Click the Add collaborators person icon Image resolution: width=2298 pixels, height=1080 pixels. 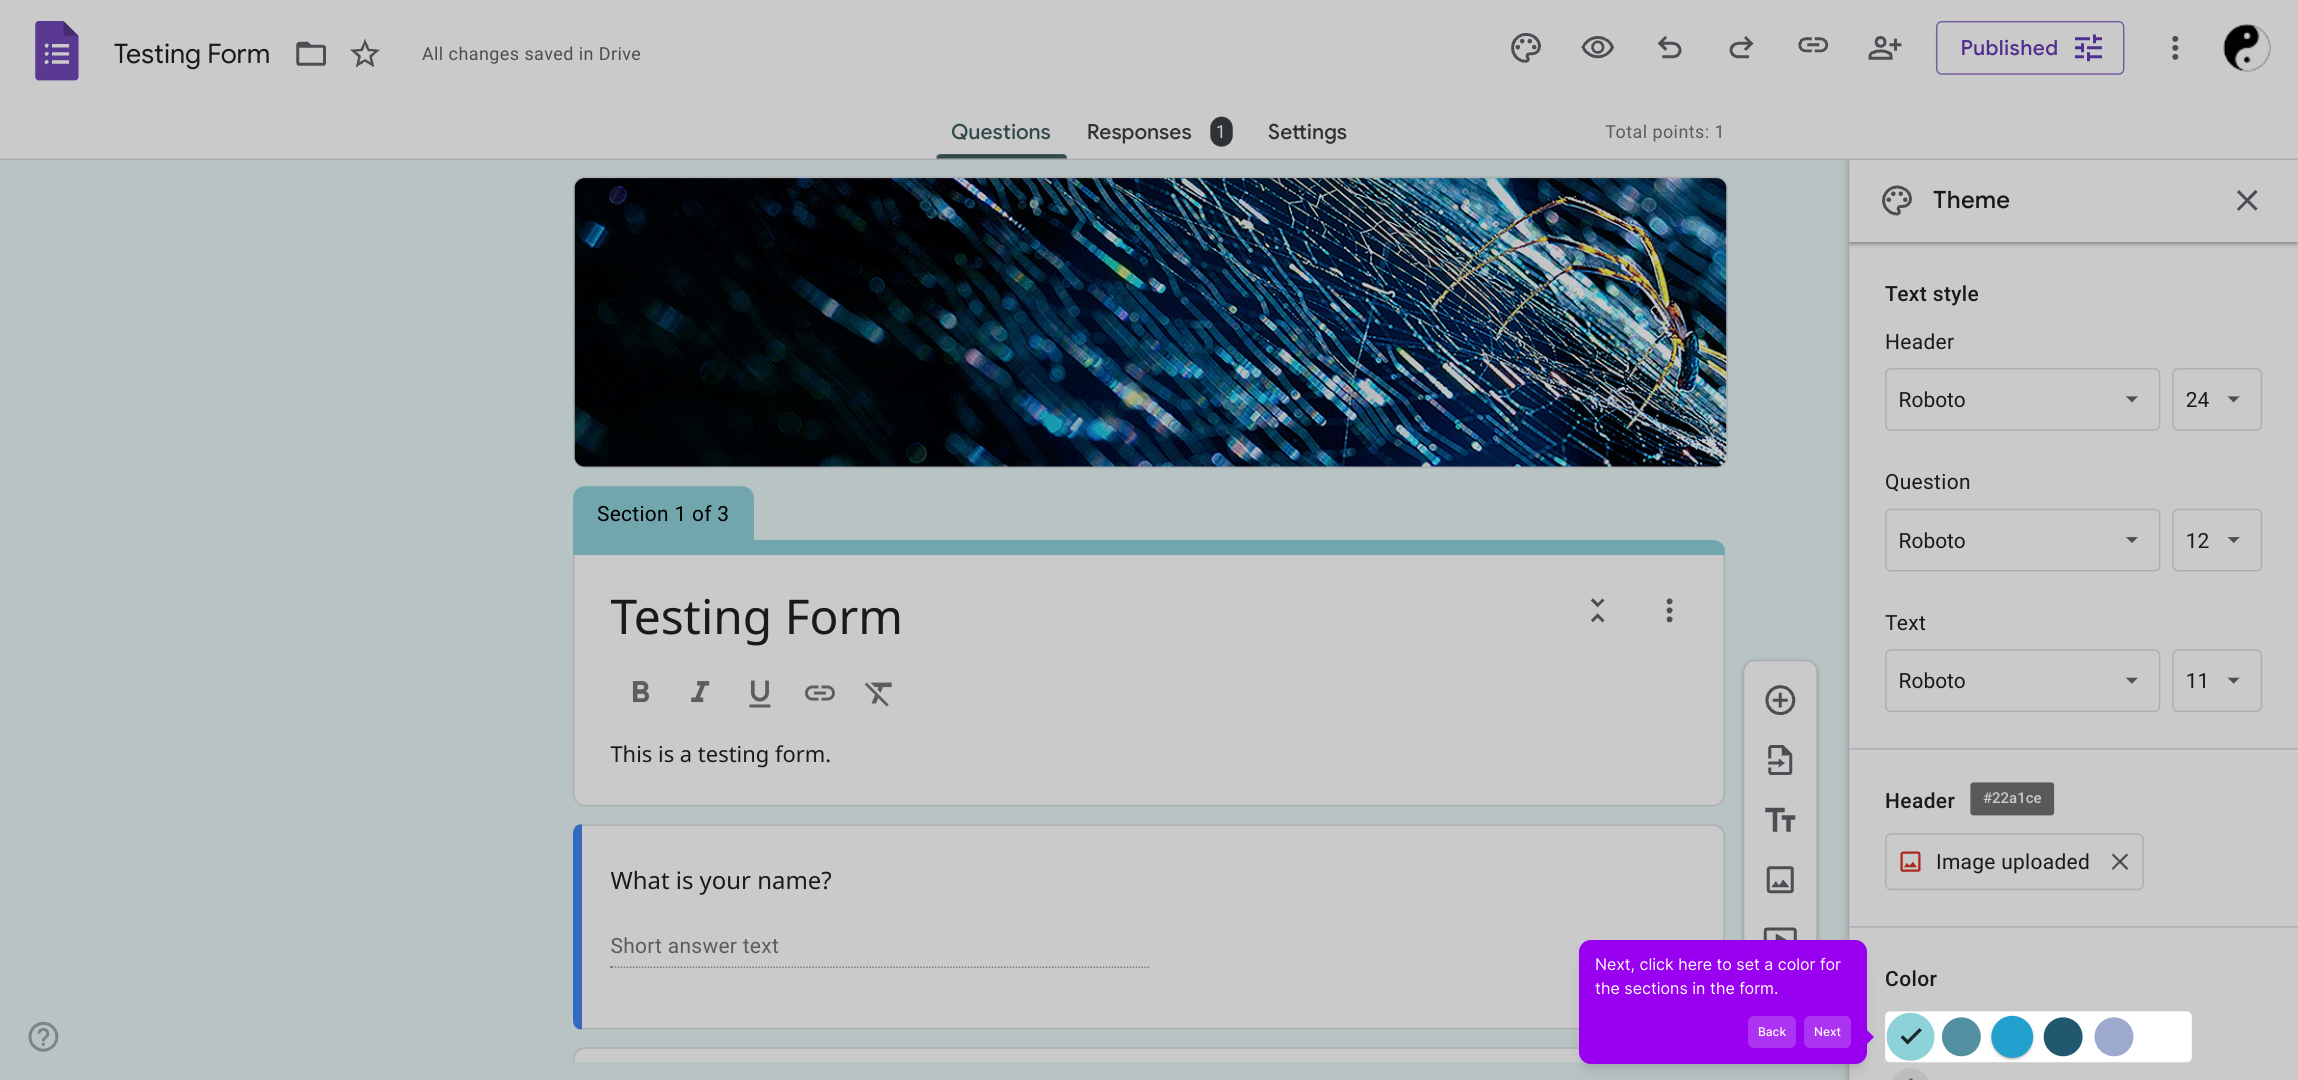click(1884, 48)
